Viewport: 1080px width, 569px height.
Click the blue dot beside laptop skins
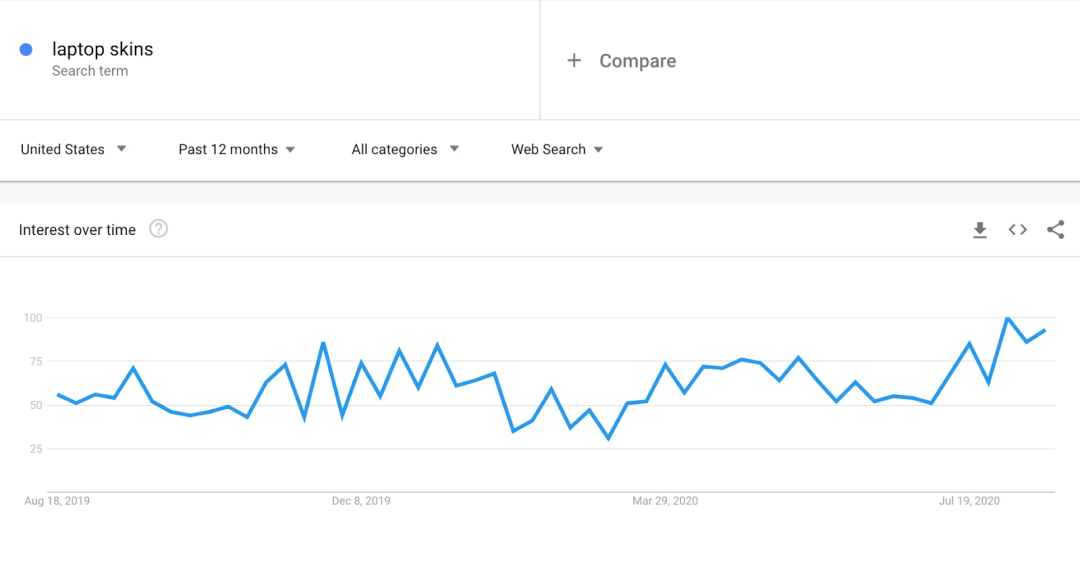click(x=26, y=50)
